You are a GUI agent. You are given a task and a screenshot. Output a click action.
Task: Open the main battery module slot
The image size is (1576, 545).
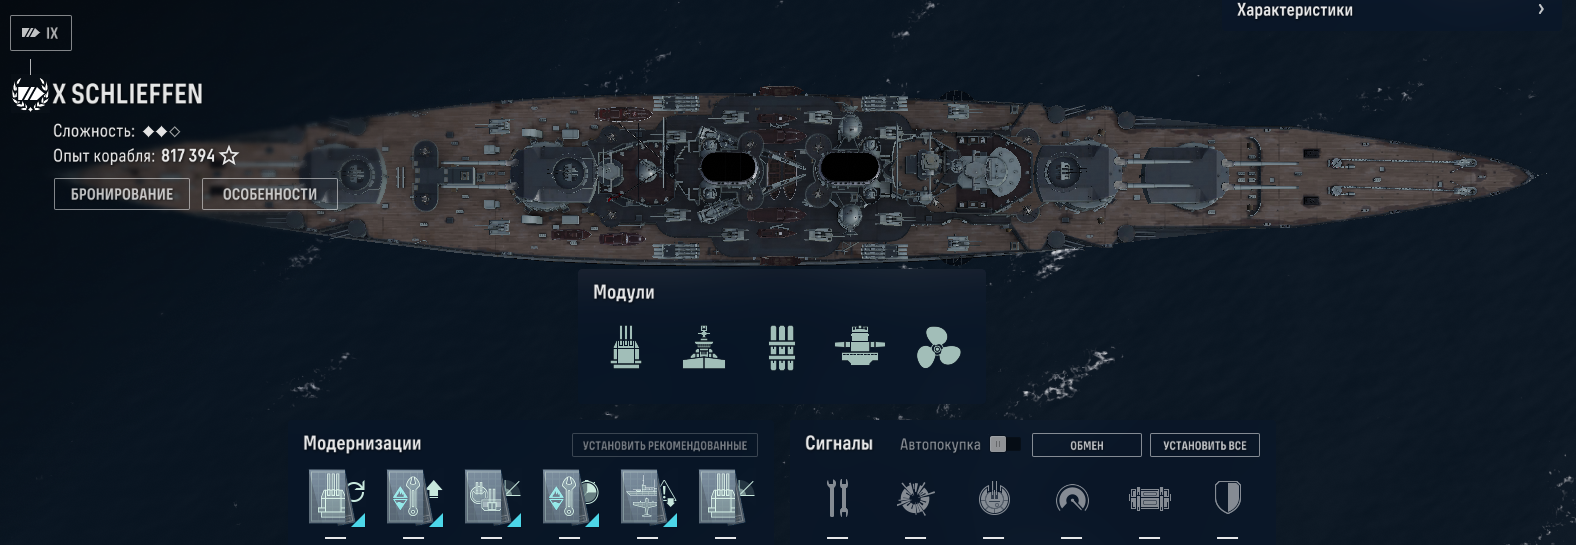click(626, 347)
